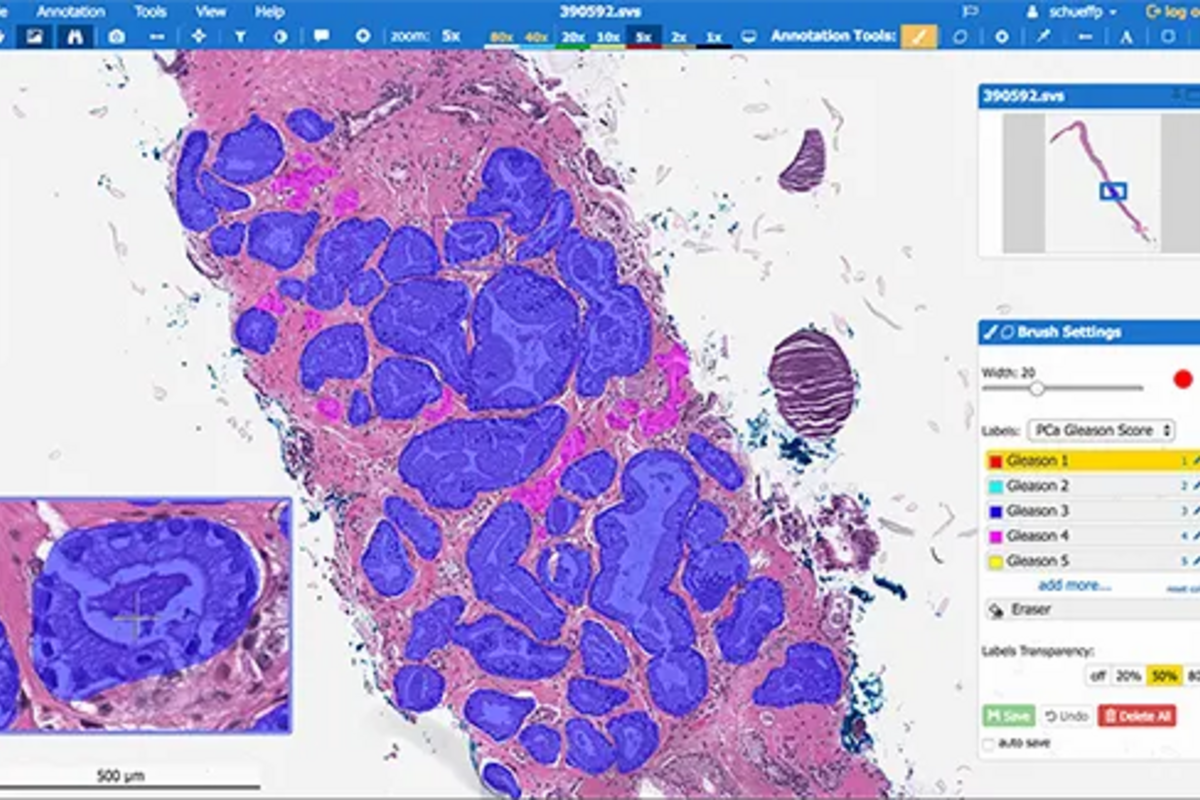The height and width of the screenshot is (800, 1200).
Task: Click the Delete All button
Action: tap(1136, 716)
